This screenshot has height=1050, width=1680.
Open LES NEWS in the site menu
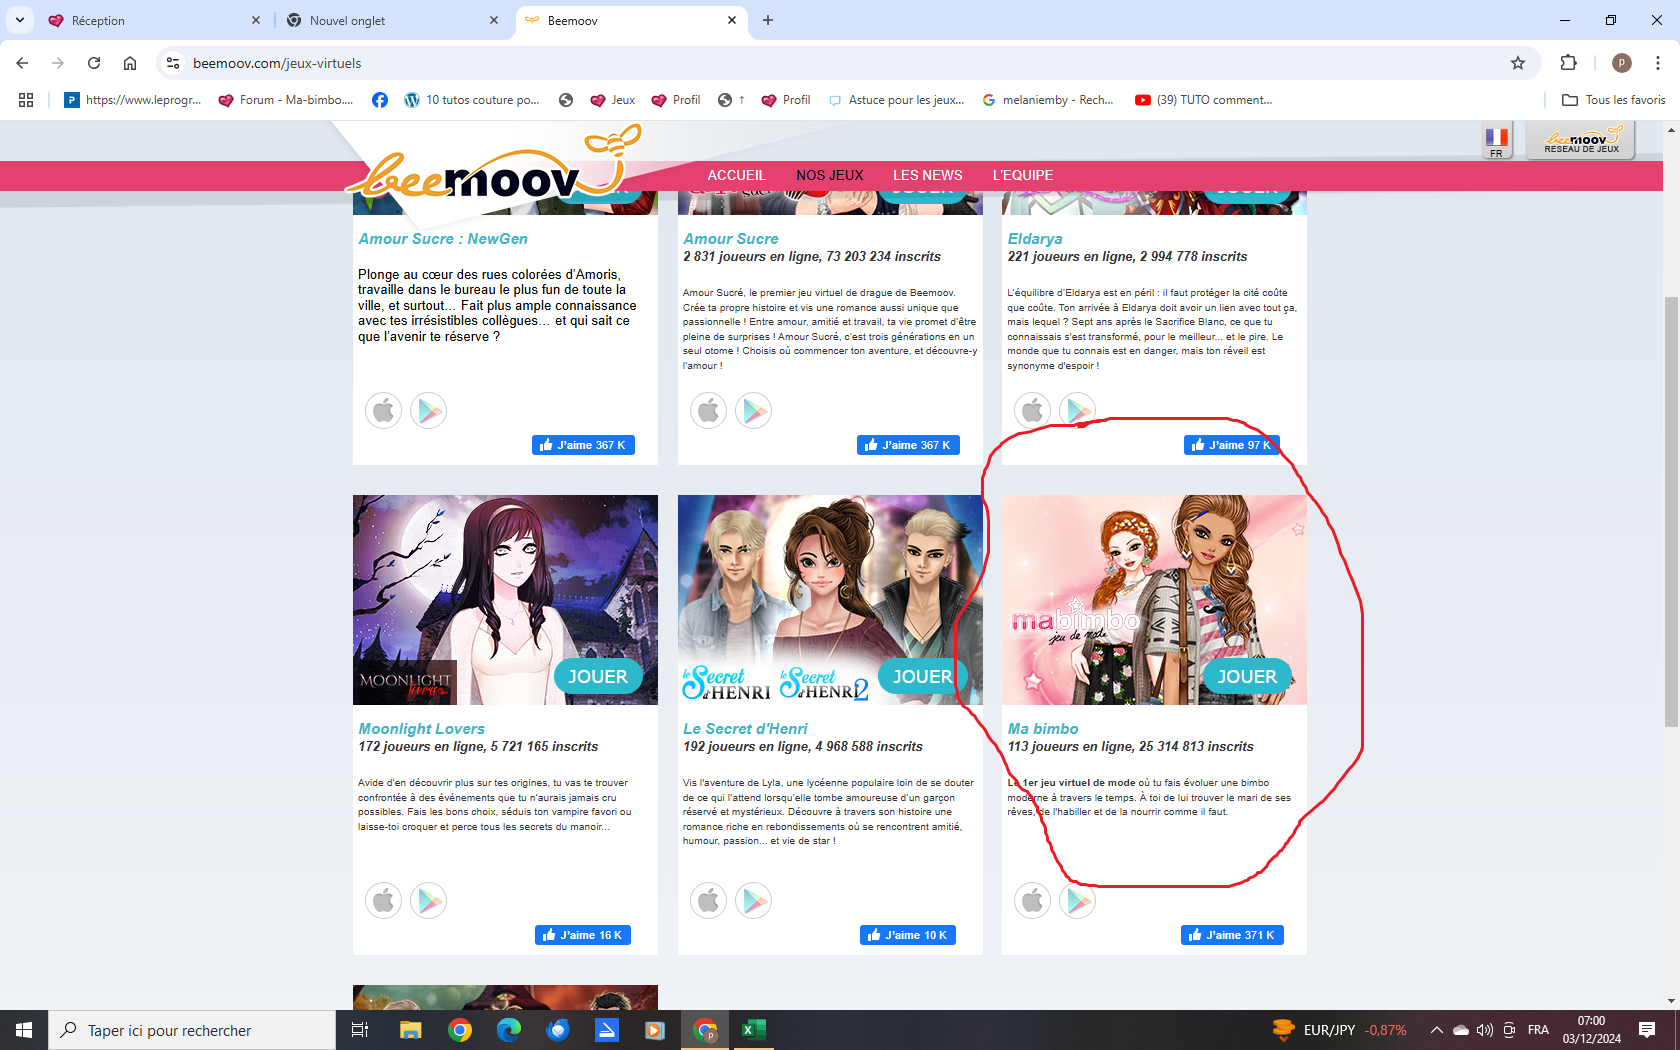coord(928,175)
